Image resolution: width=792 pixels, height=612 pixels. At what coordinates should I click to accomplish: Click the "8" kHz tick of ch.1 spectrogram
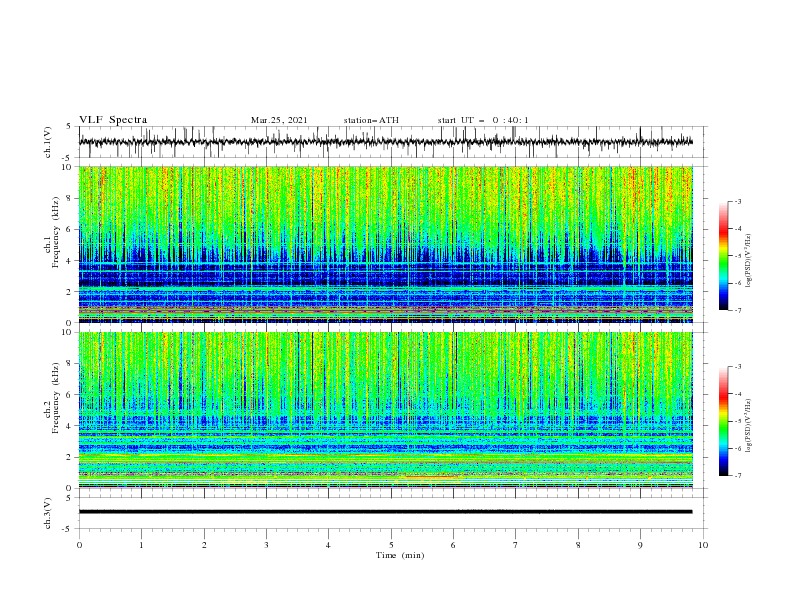[x=69, y=198]
